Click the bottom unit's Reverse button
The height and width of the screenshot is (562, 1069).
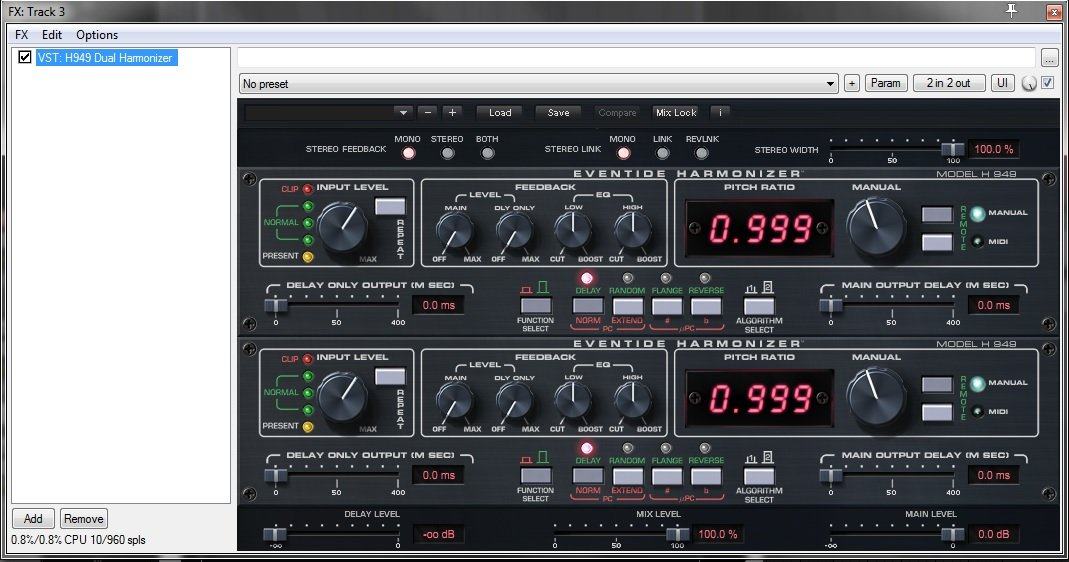[705, 476]
